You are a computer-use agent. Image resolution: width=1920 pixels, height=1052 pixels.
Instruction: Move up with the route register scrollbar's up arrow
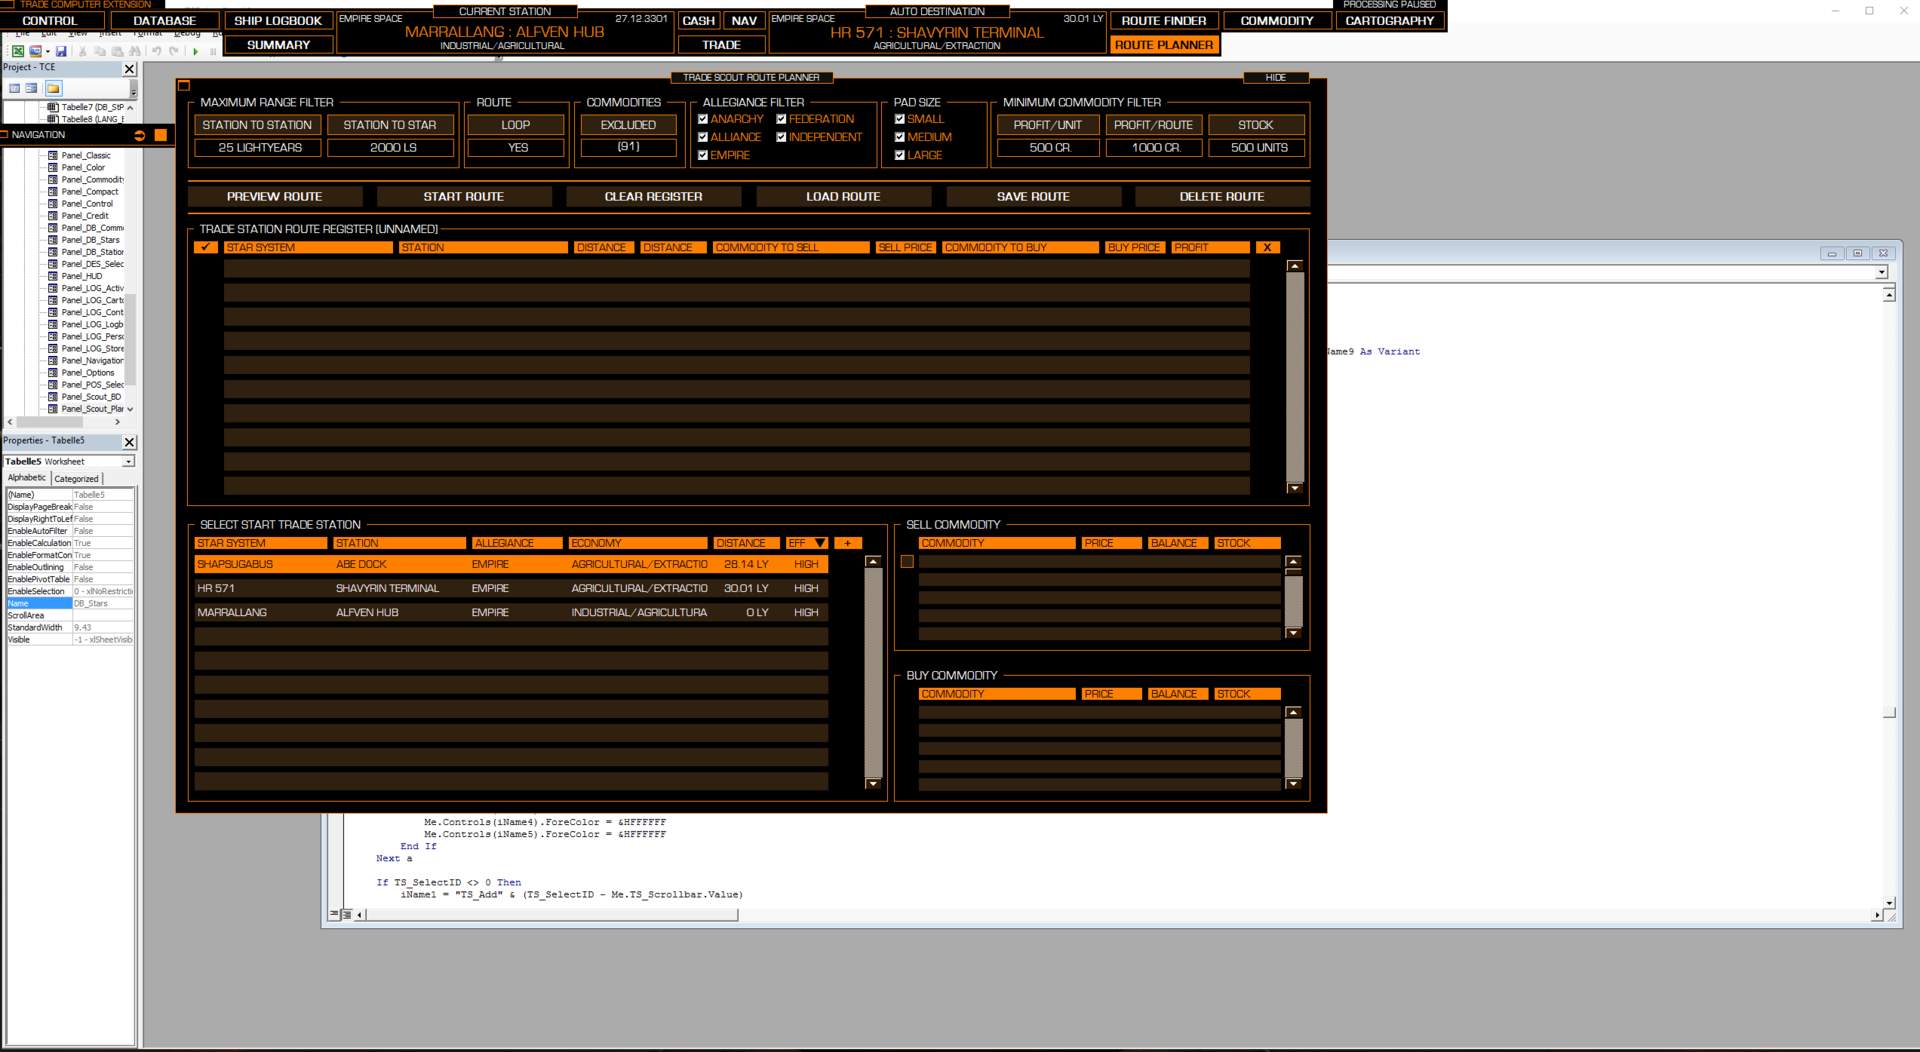tap(1294, 266)
